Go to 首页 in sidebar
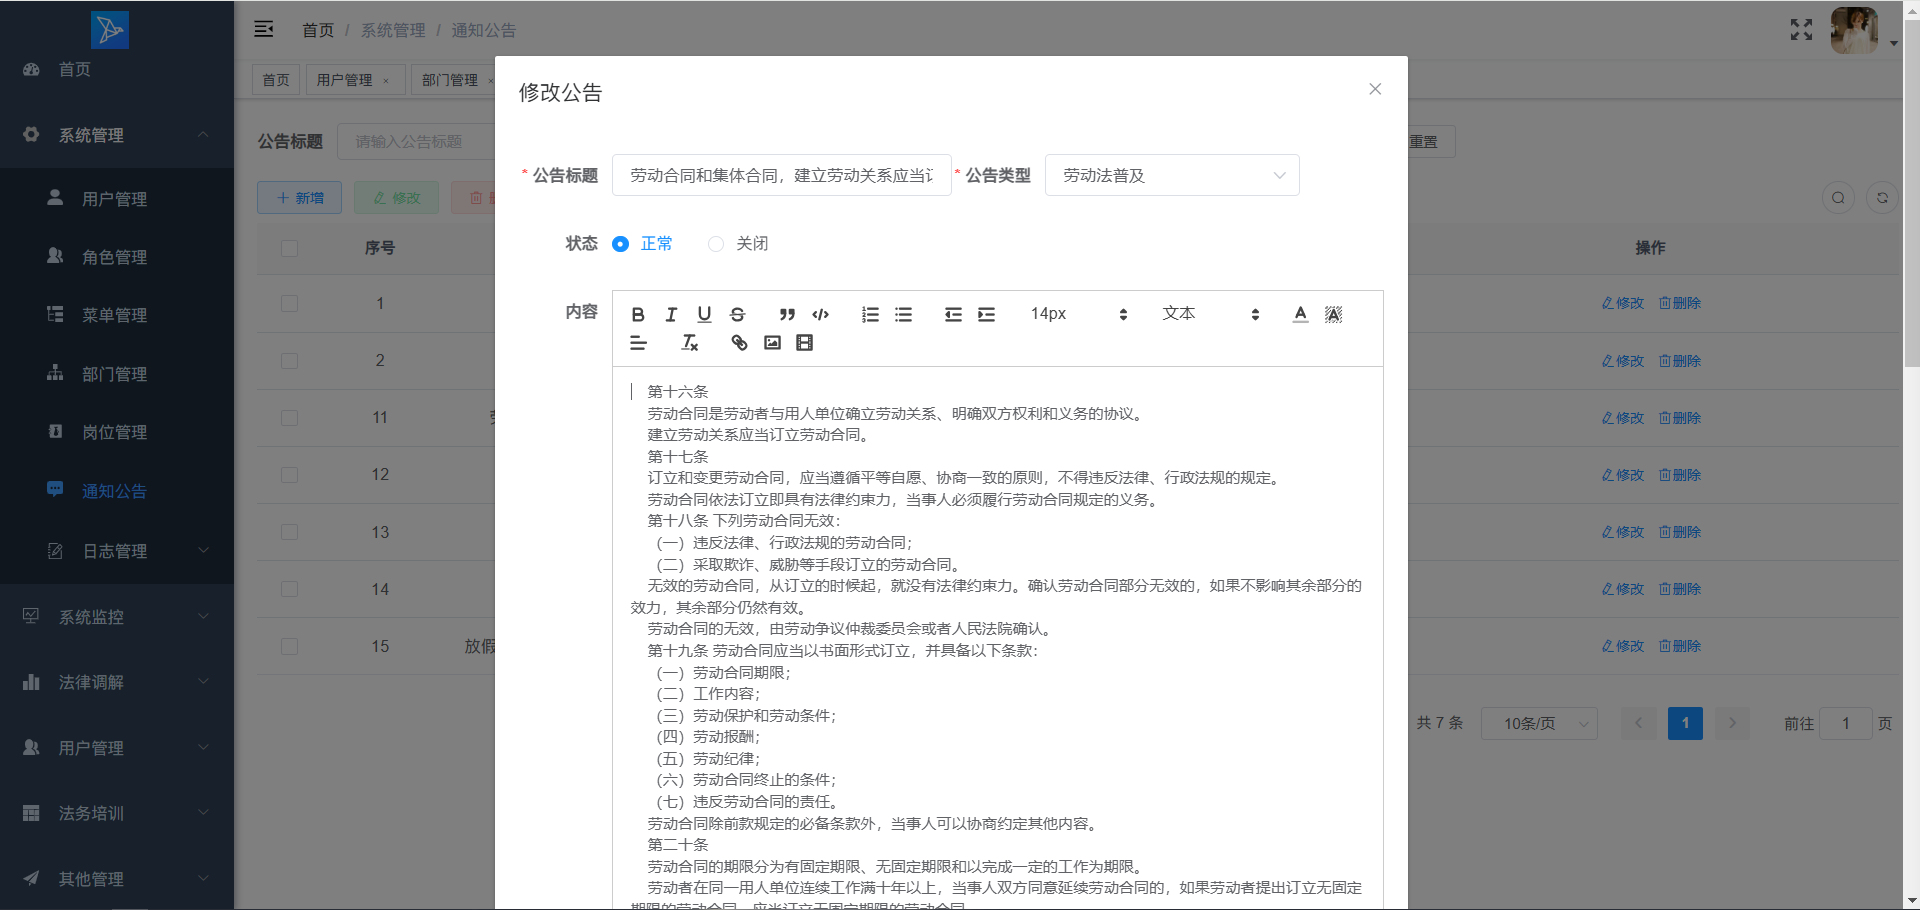The height and width of the screenshot is (910, 1920). click(x=117, y=69)
